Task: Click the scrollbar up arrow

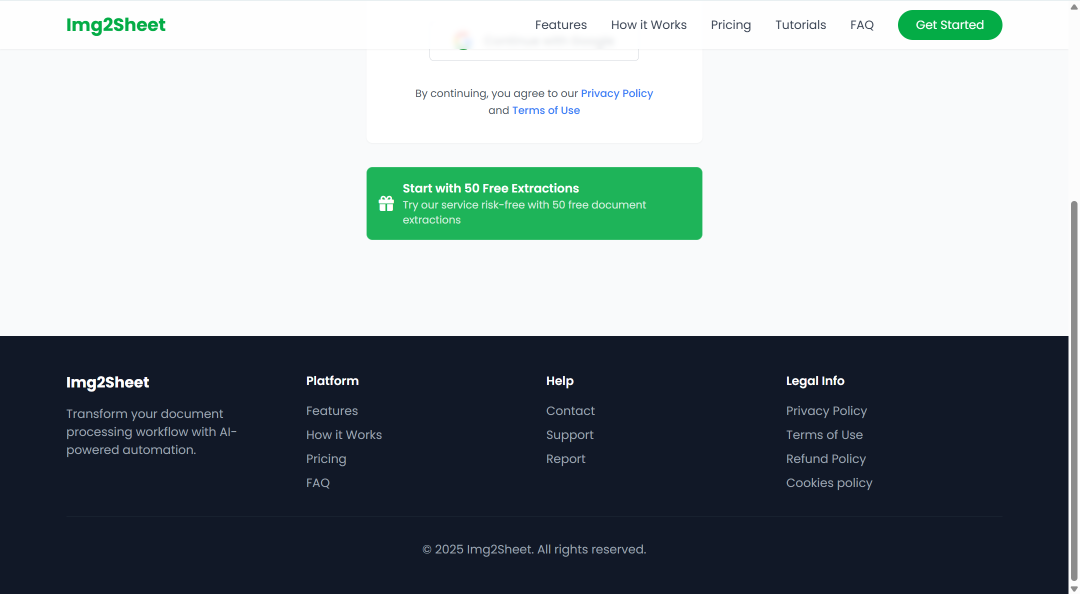Action: [x=1074, y=5]
